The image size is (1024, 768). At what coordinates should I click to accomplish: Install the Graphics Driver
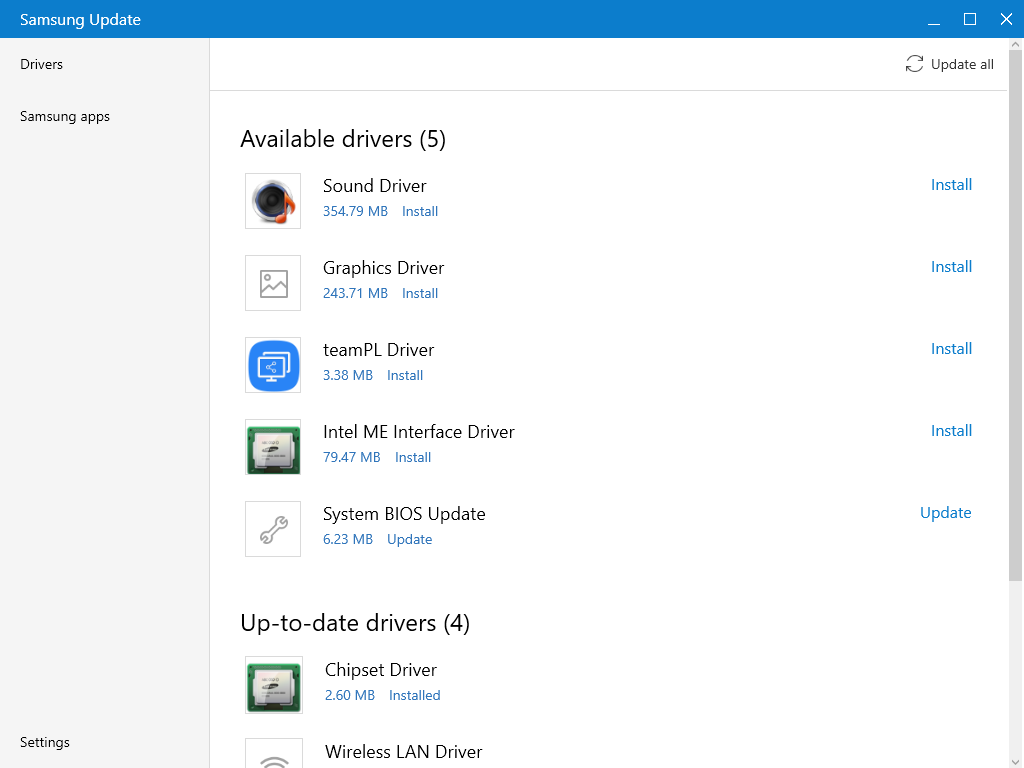point(951,267)
